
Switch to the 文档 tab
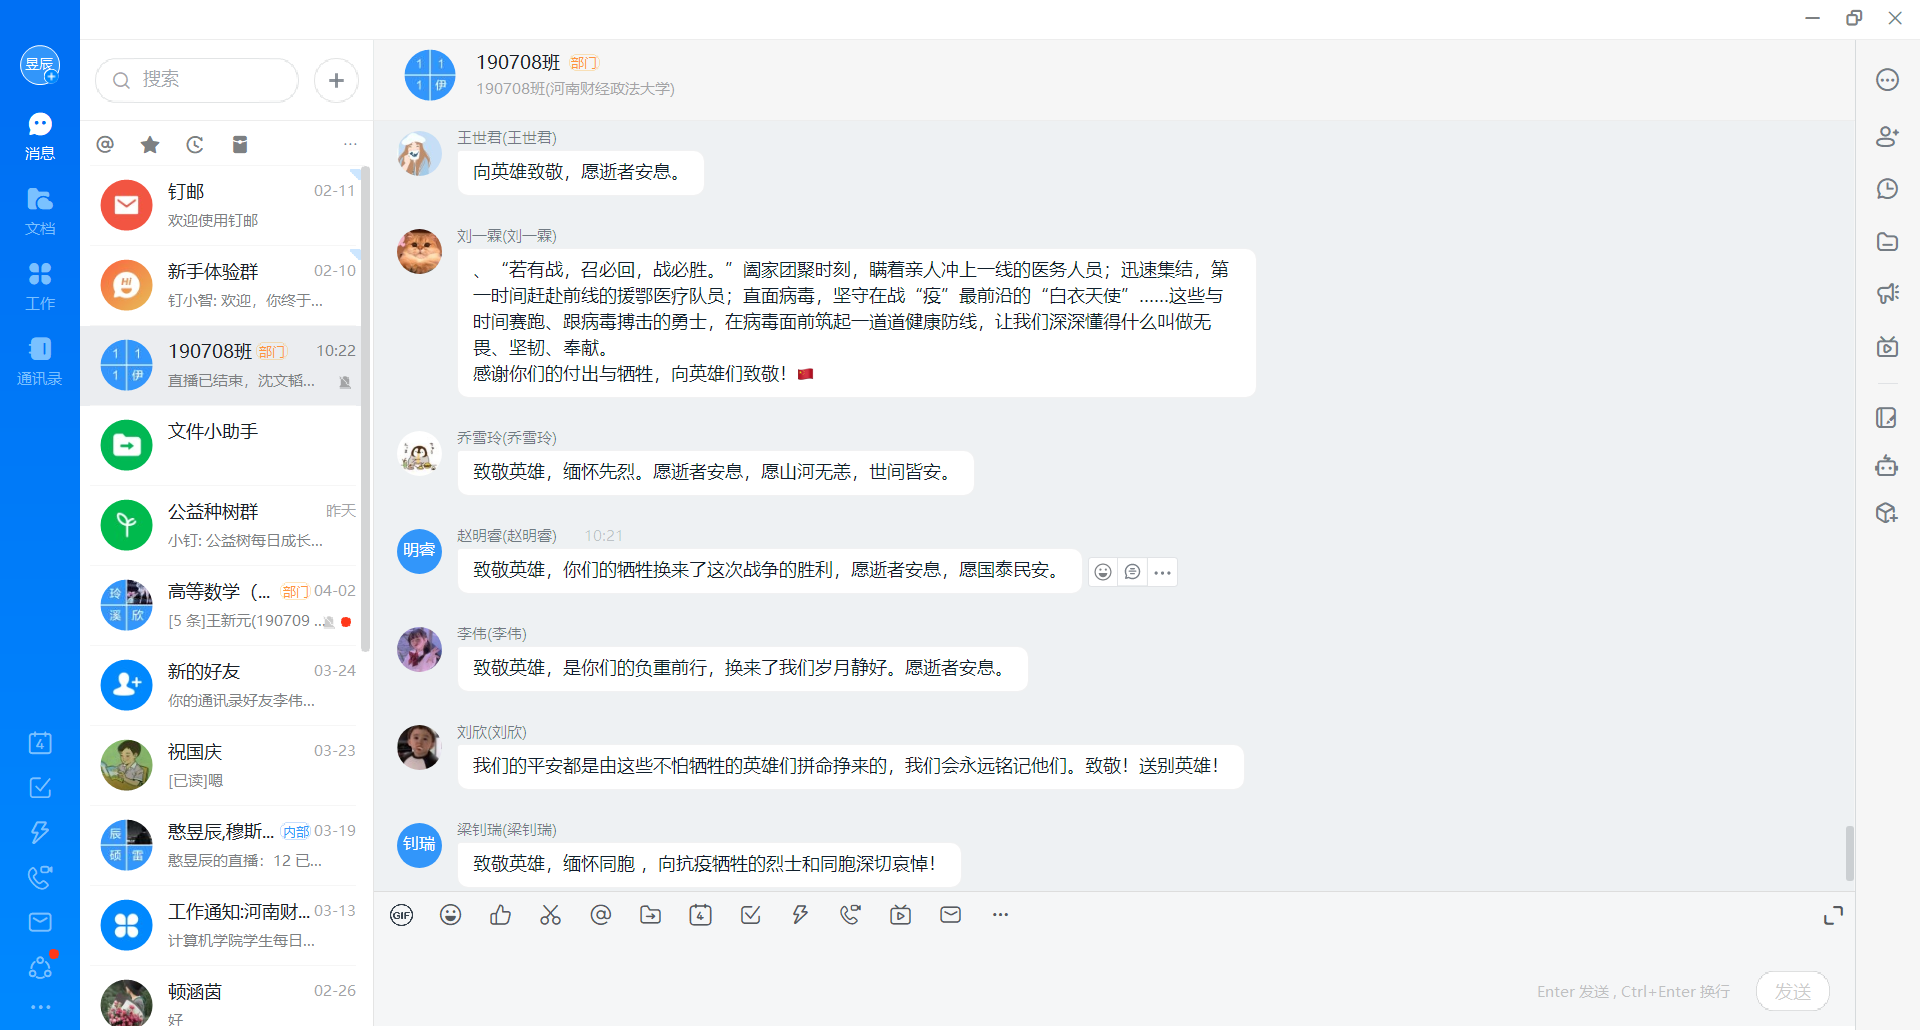[40, 210]
